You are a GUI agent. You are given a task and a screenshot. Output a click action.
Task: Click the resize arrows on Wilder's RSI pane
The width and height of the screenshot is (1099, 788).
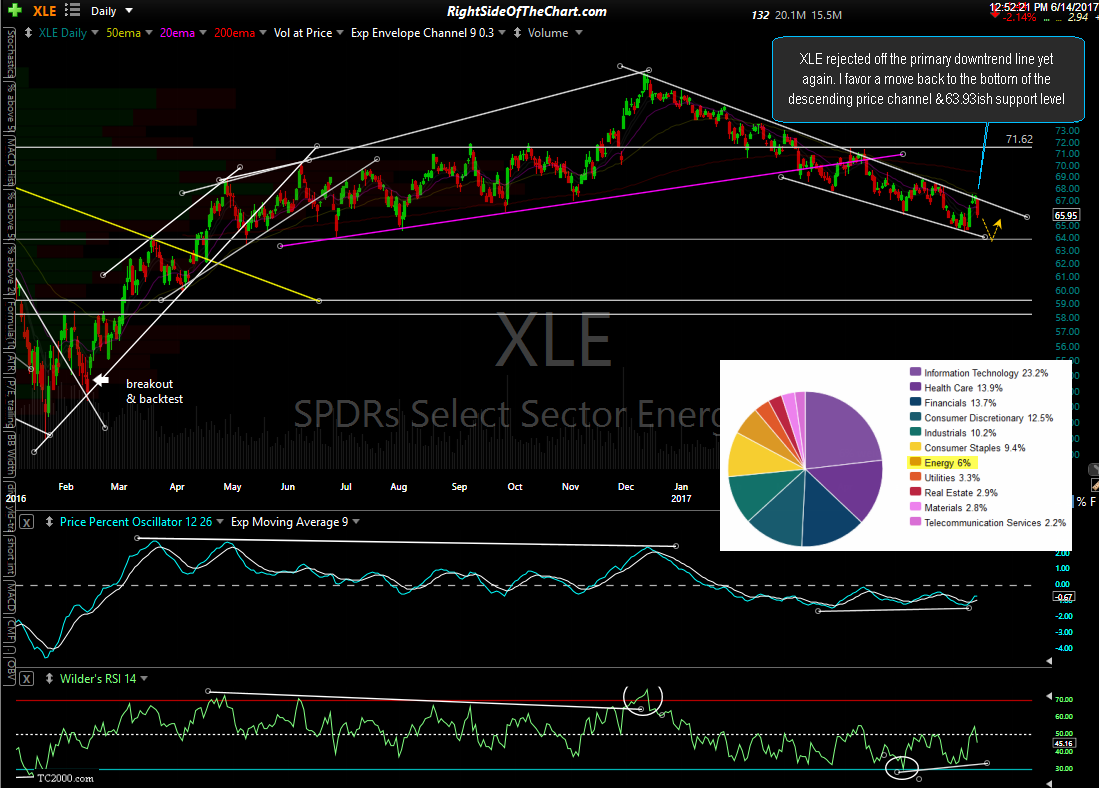(x=47, y=680)
